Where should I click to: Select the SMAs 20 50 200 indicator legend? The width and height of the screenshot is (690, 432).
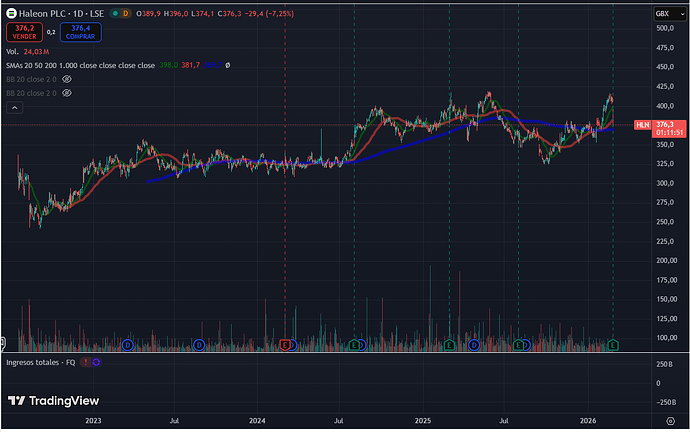click(80, 65)
